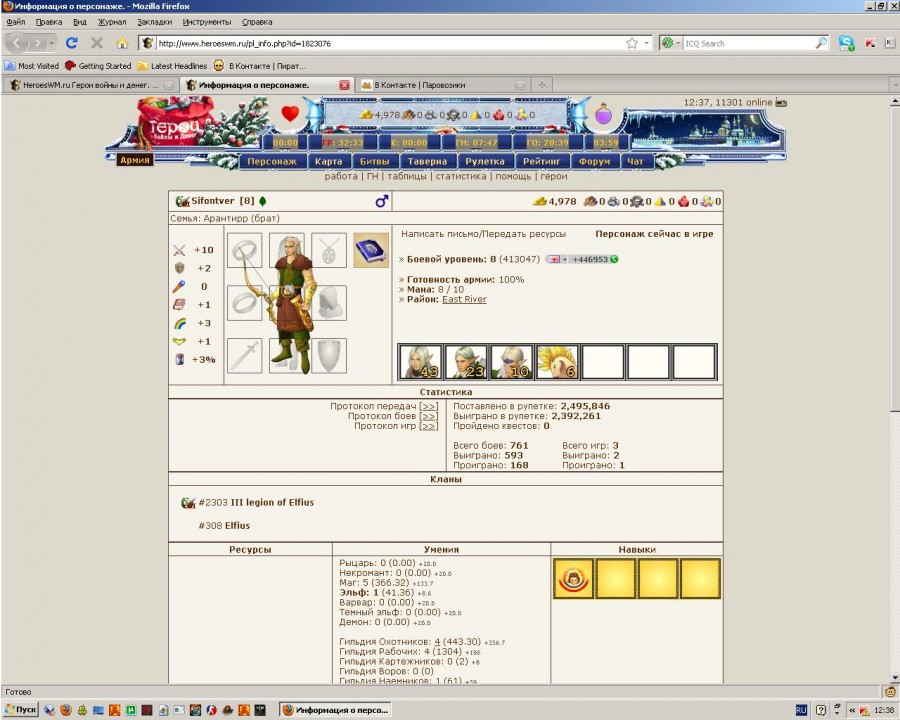Viewport: 900px width, 720px height.
Task: Open a new tab with the plus button
Action: click(x=541, y=85)
